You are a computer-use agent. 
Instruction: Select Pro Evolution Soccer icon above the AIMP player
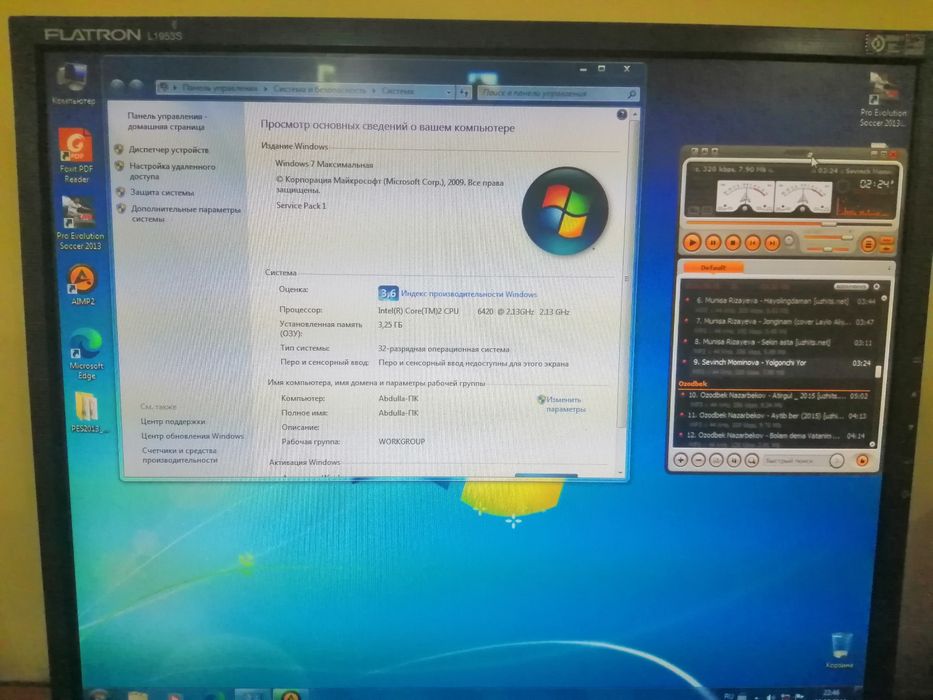pos(883,99)
